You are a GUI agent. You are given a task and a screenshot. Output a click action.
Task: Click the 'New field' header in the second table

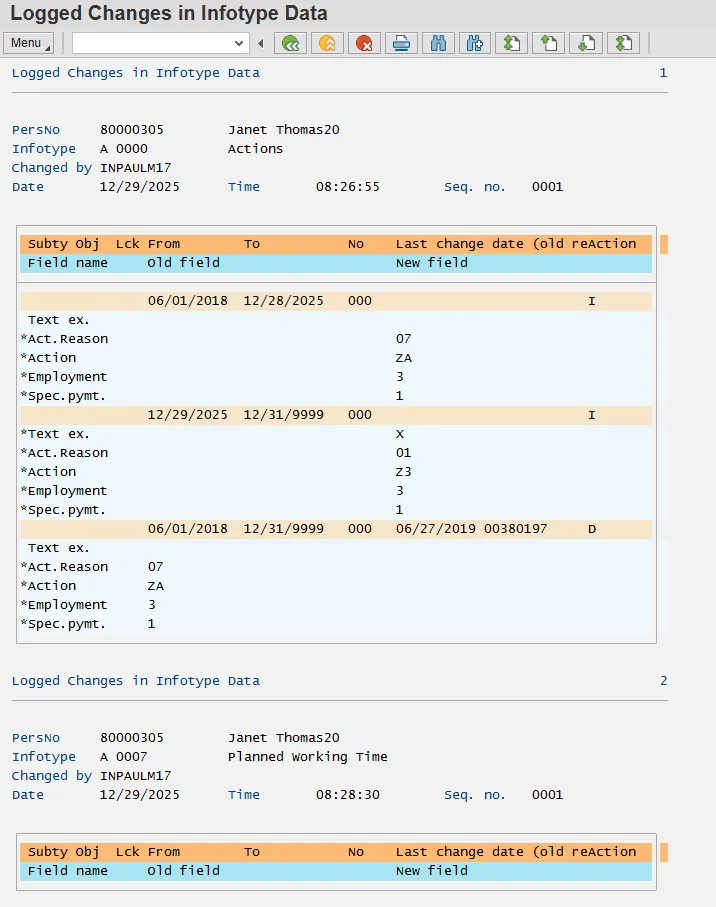pyautogui.click(x=431, y=871)
